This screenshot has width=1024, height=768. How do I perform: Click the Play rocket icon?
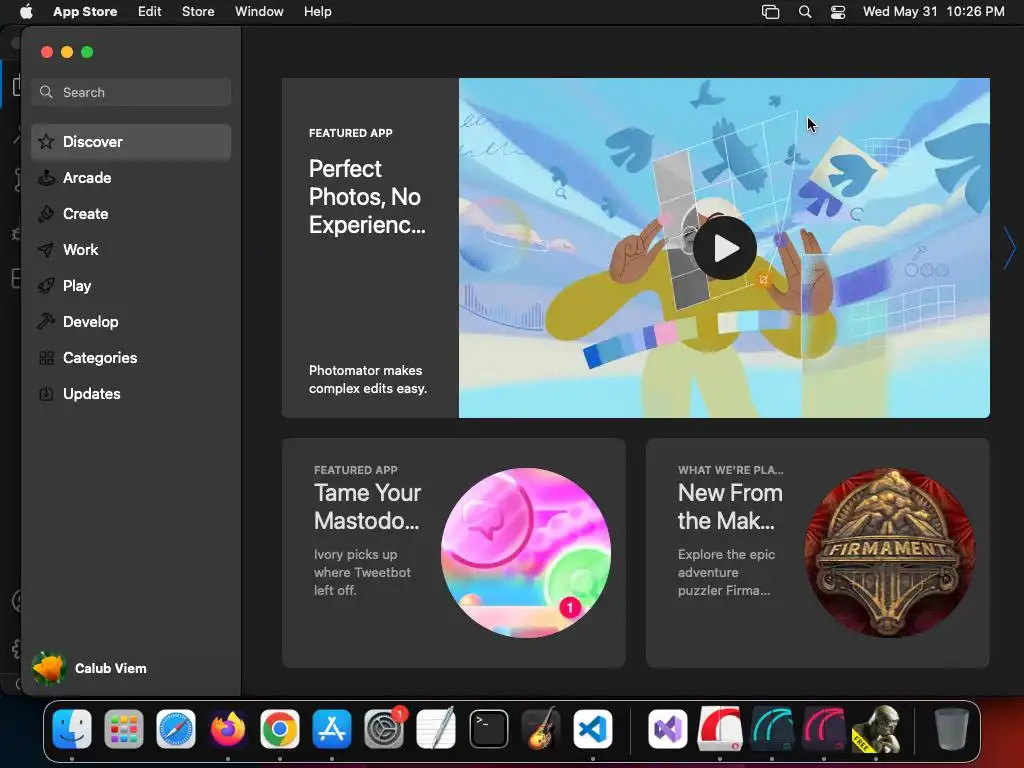46,285
